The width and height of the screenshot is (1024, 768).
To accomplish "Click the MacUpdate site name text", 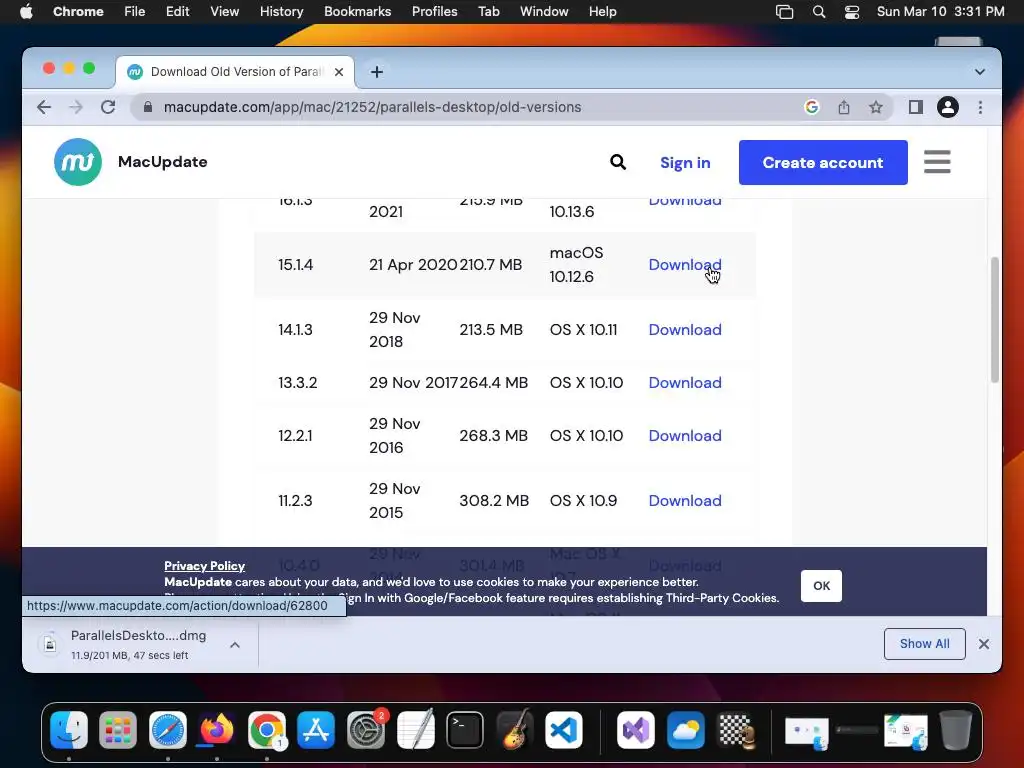I will click(x=163, y=162).
